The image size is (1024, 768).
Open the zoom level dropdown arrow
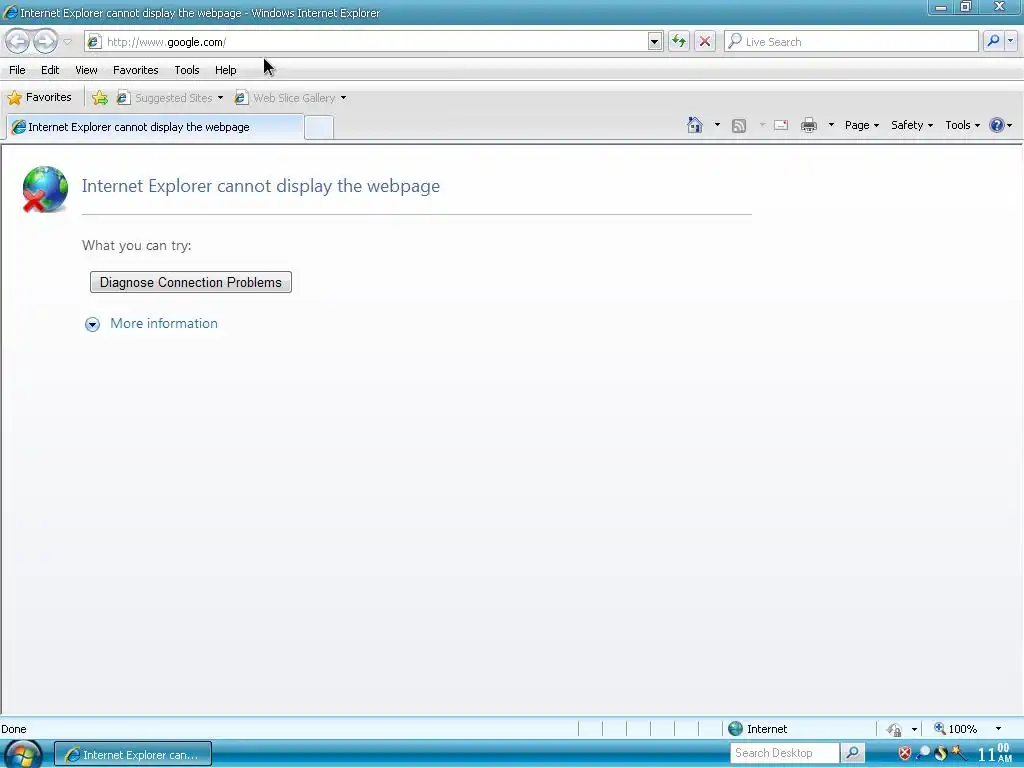pyautogui.click(x=998, y=729)
